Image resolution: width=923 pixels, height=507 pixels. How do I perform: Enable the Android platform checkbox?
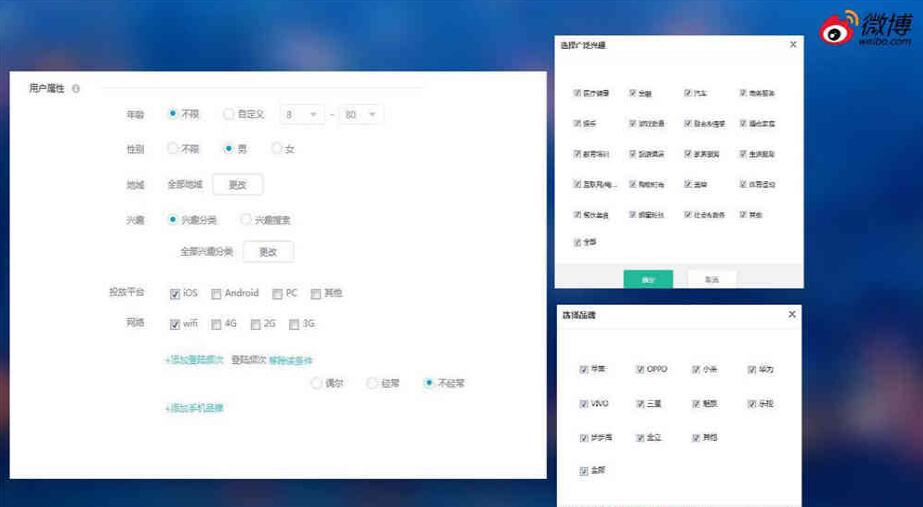coord(216,294)
